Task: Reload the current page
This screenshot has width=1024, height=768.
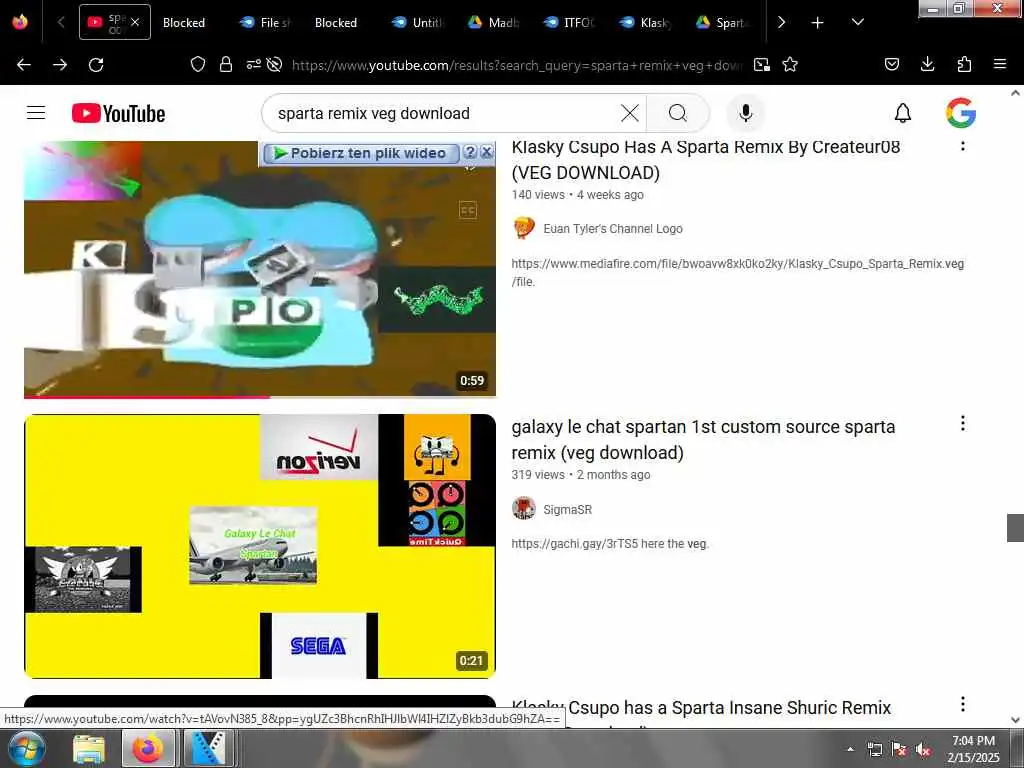Action: click(x=96, y=64)
